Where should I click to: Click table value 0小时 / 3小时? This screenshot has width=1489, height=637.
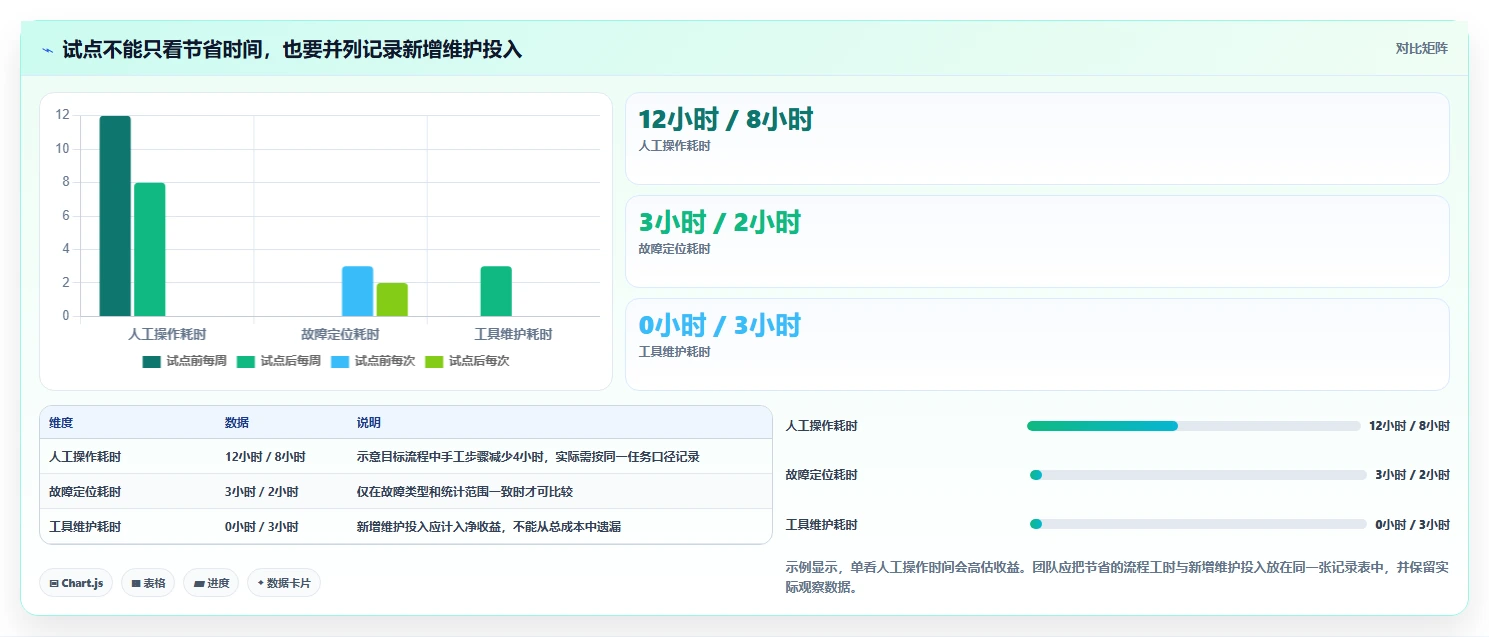pos(261,527)
